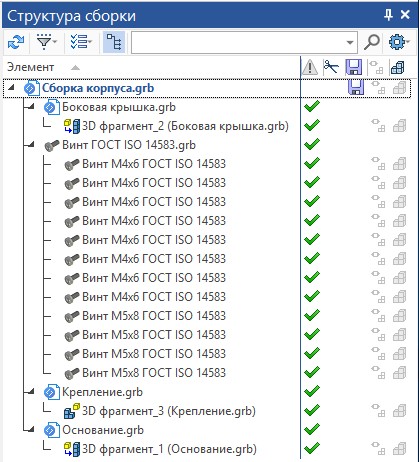
Task: Pin the Структура сборки panel
Action: [x=389, y=15]
